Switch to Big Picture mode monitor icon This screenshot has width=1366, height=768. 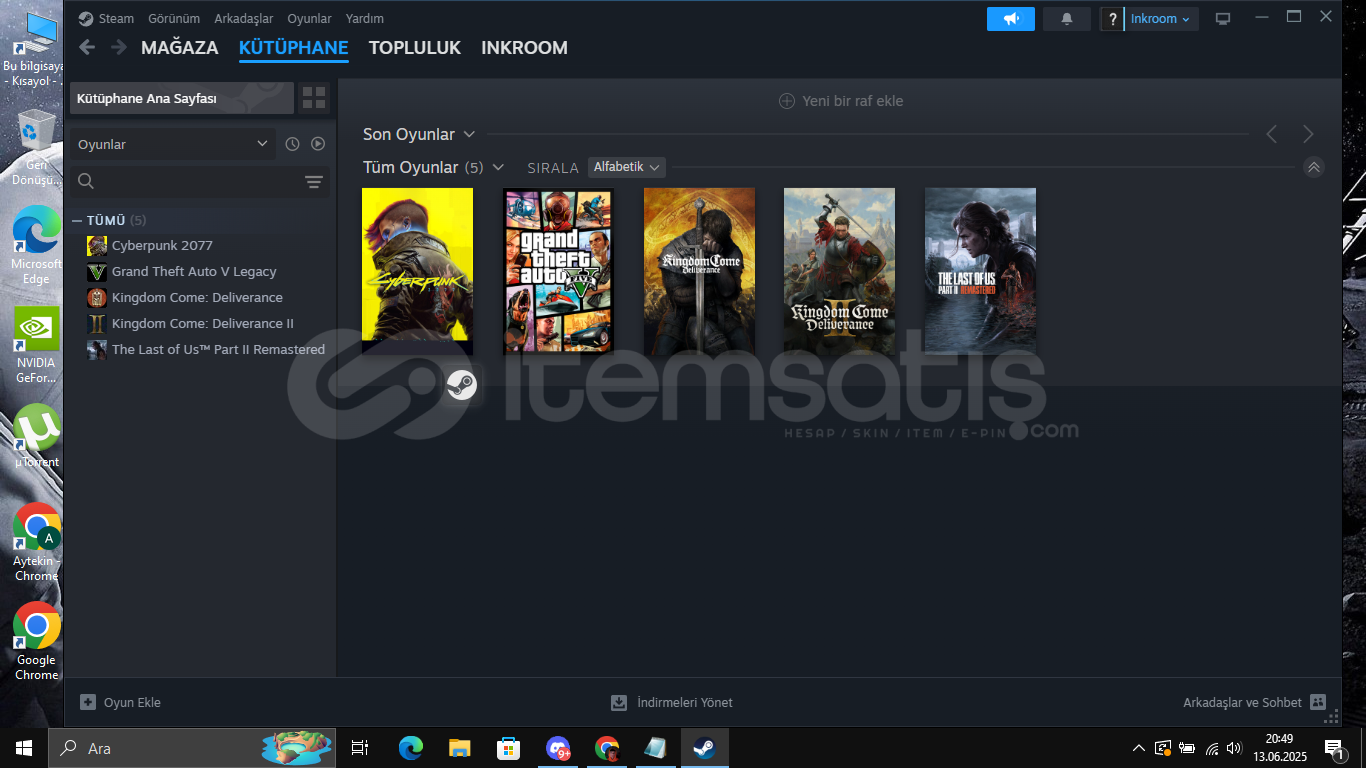pos(1222,19)
